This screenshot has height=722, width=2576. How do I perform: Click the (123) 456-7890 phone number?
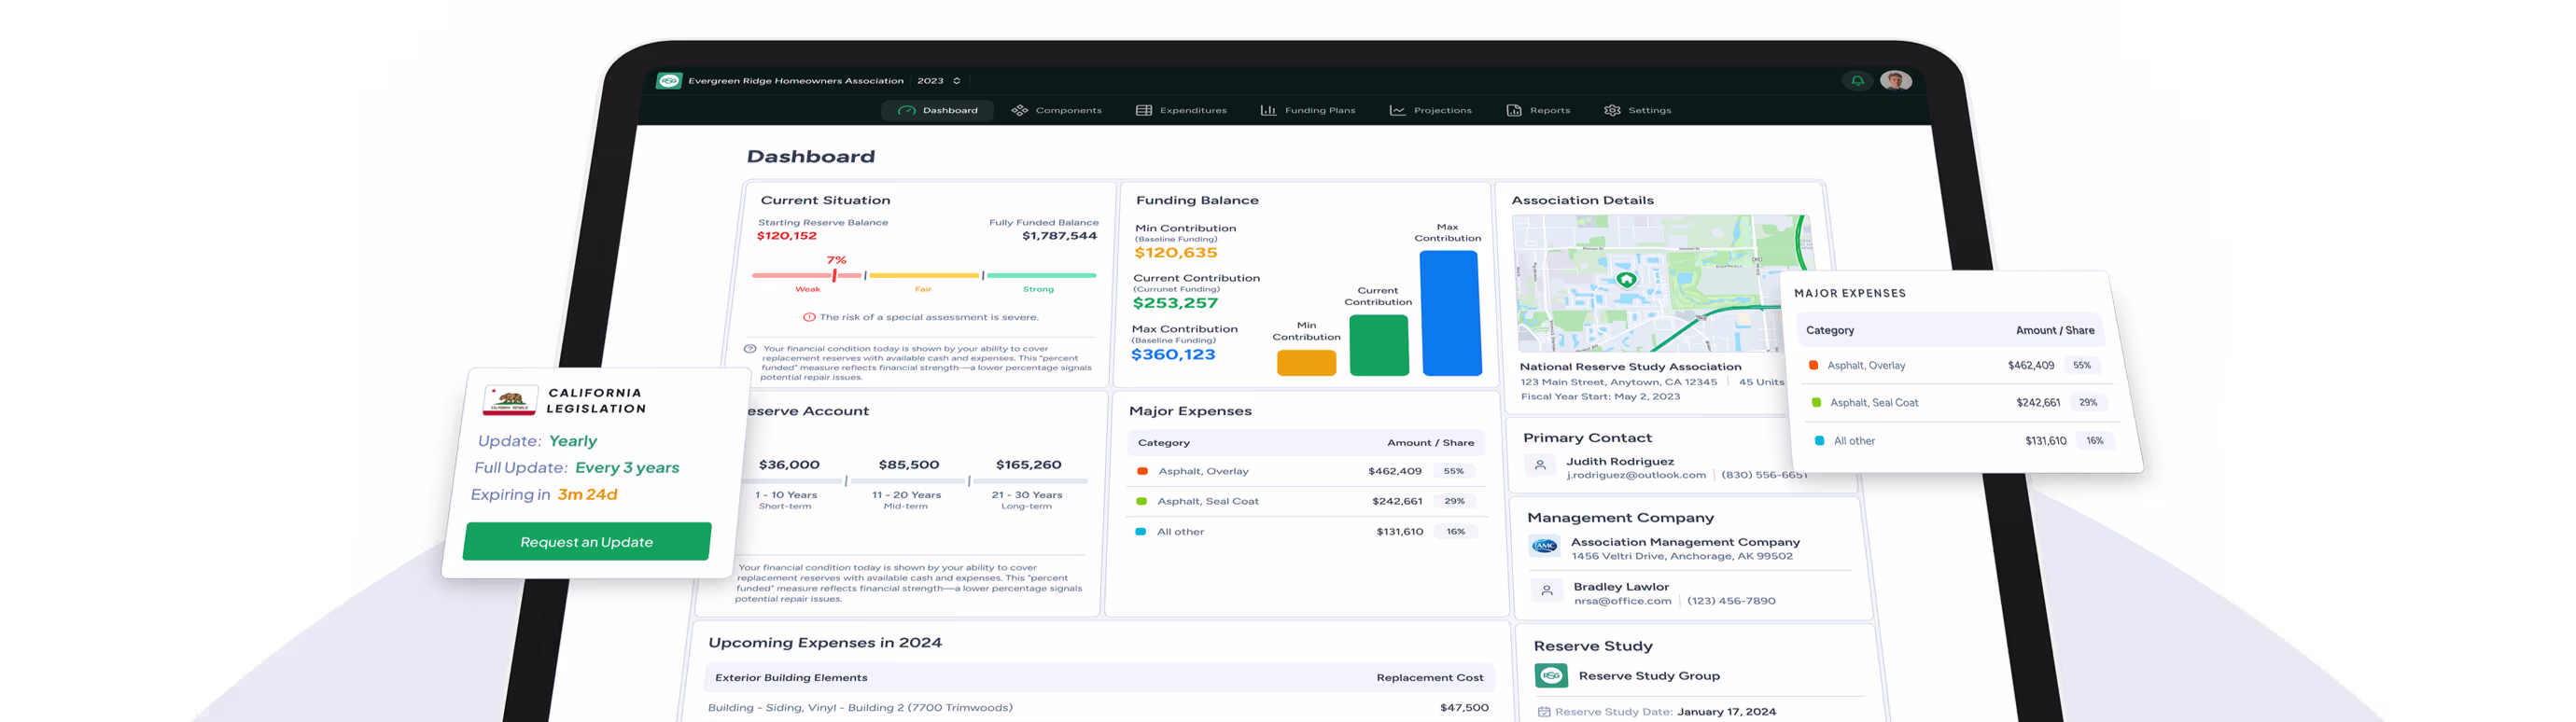pyautogui.click(x=1732, y=601)
